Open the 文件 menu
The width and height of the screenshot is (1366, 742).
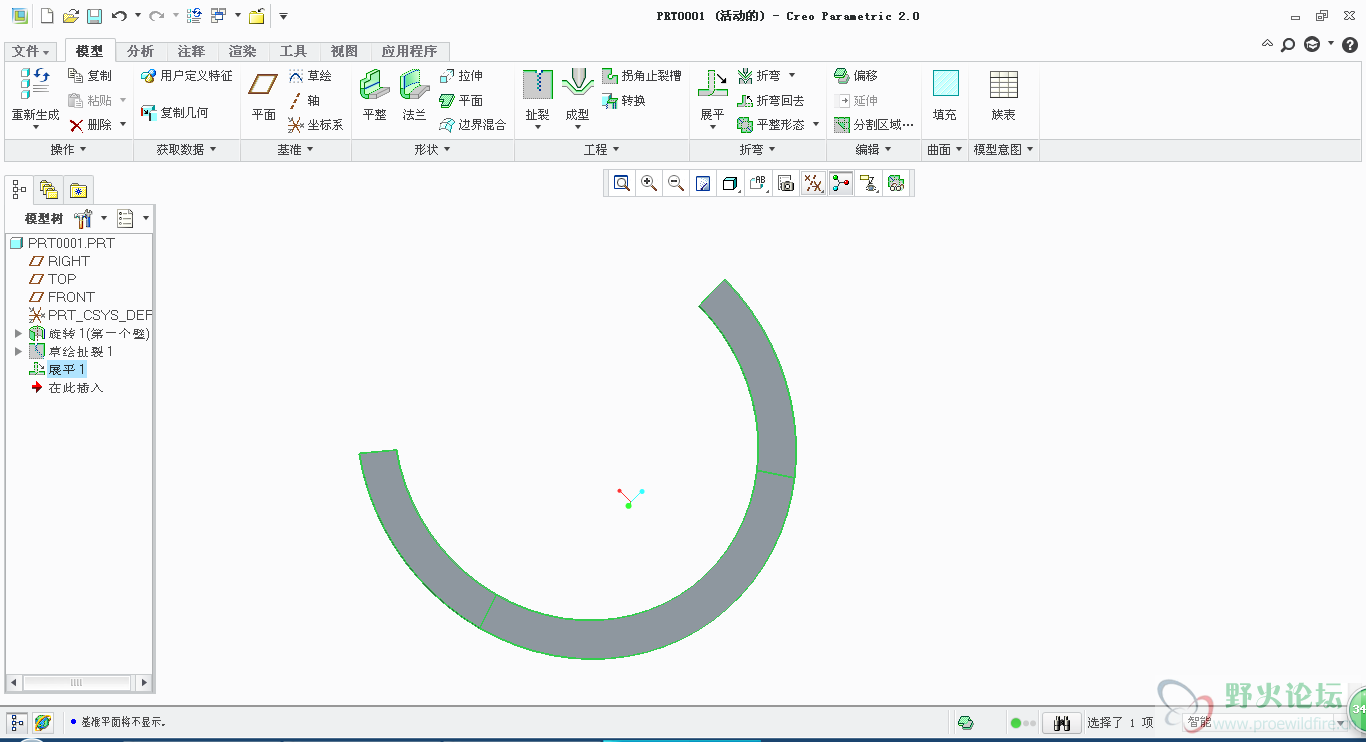(30, 51)
